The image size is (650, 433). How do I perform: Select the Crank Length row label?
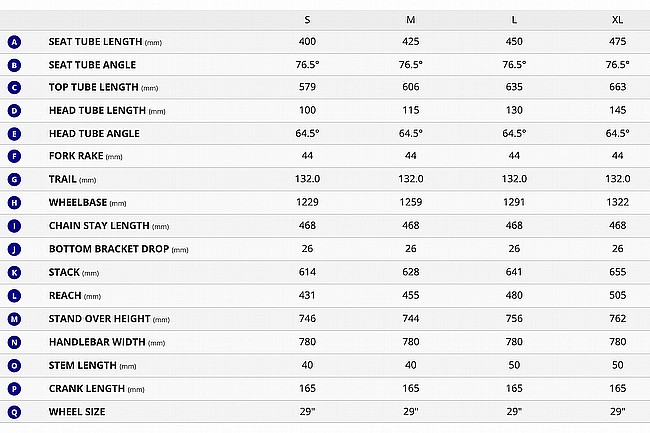click(x=97, y=389)
